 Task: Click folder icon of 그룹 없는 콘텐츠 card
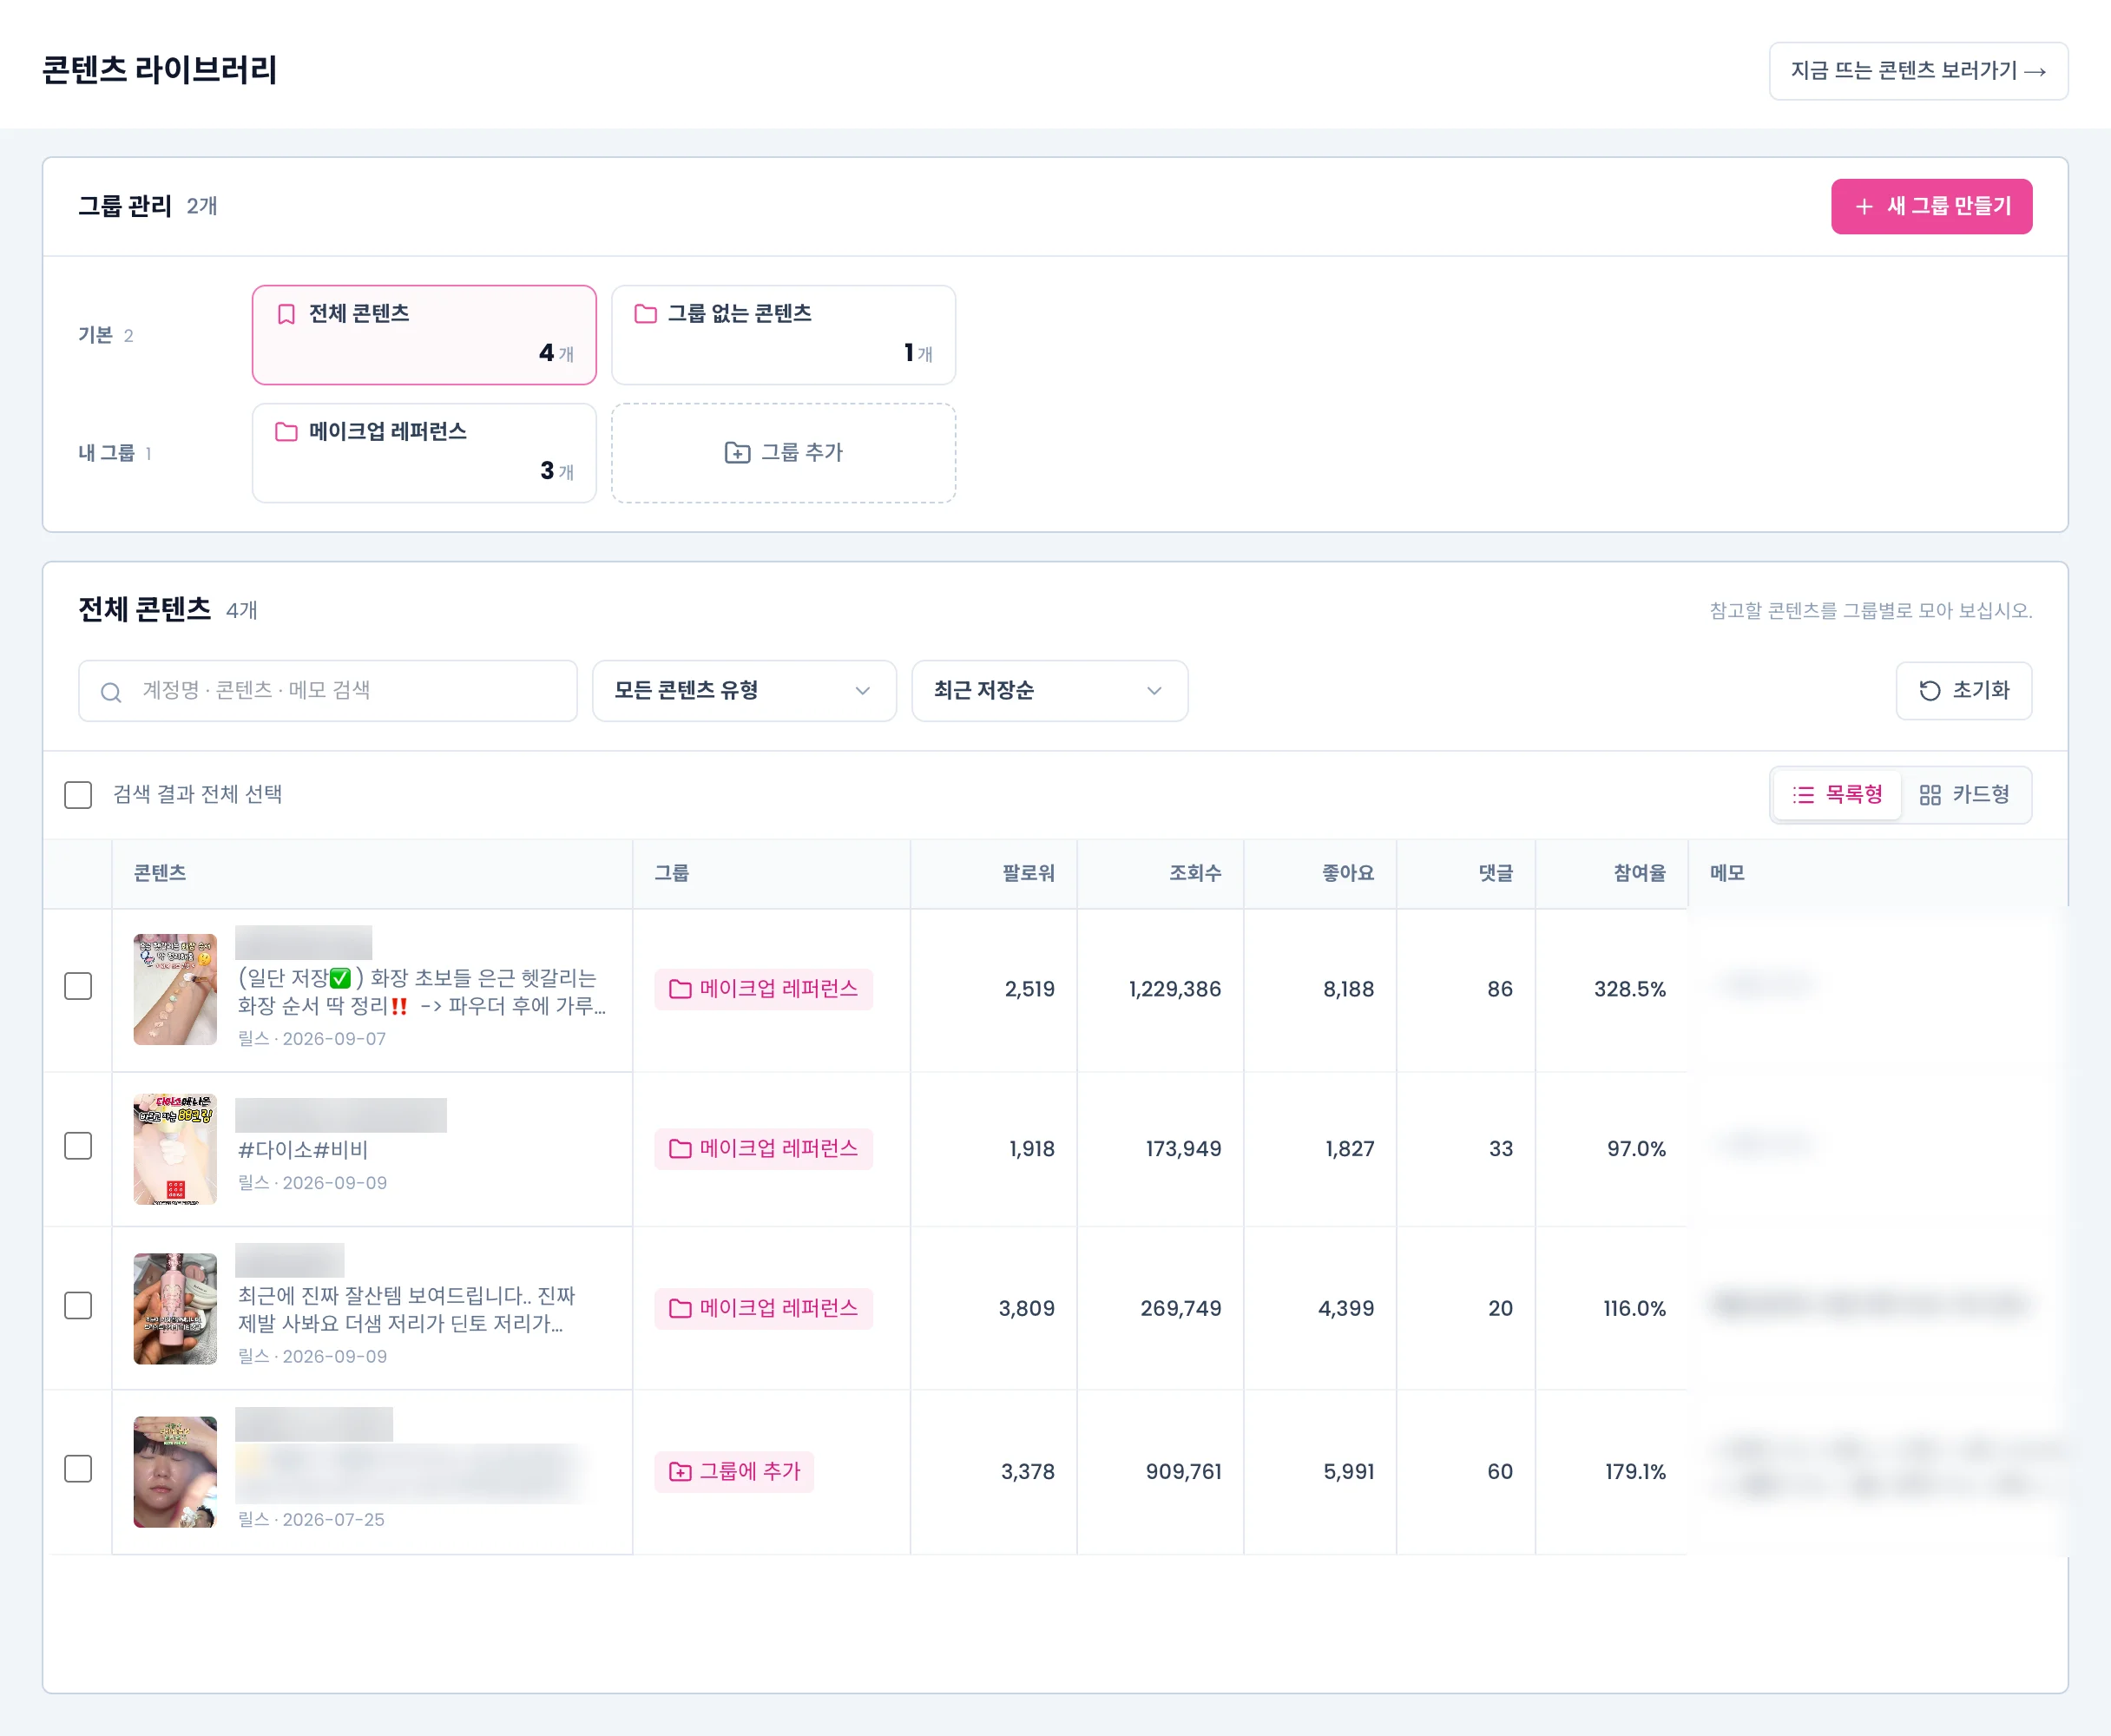point(646,314)
